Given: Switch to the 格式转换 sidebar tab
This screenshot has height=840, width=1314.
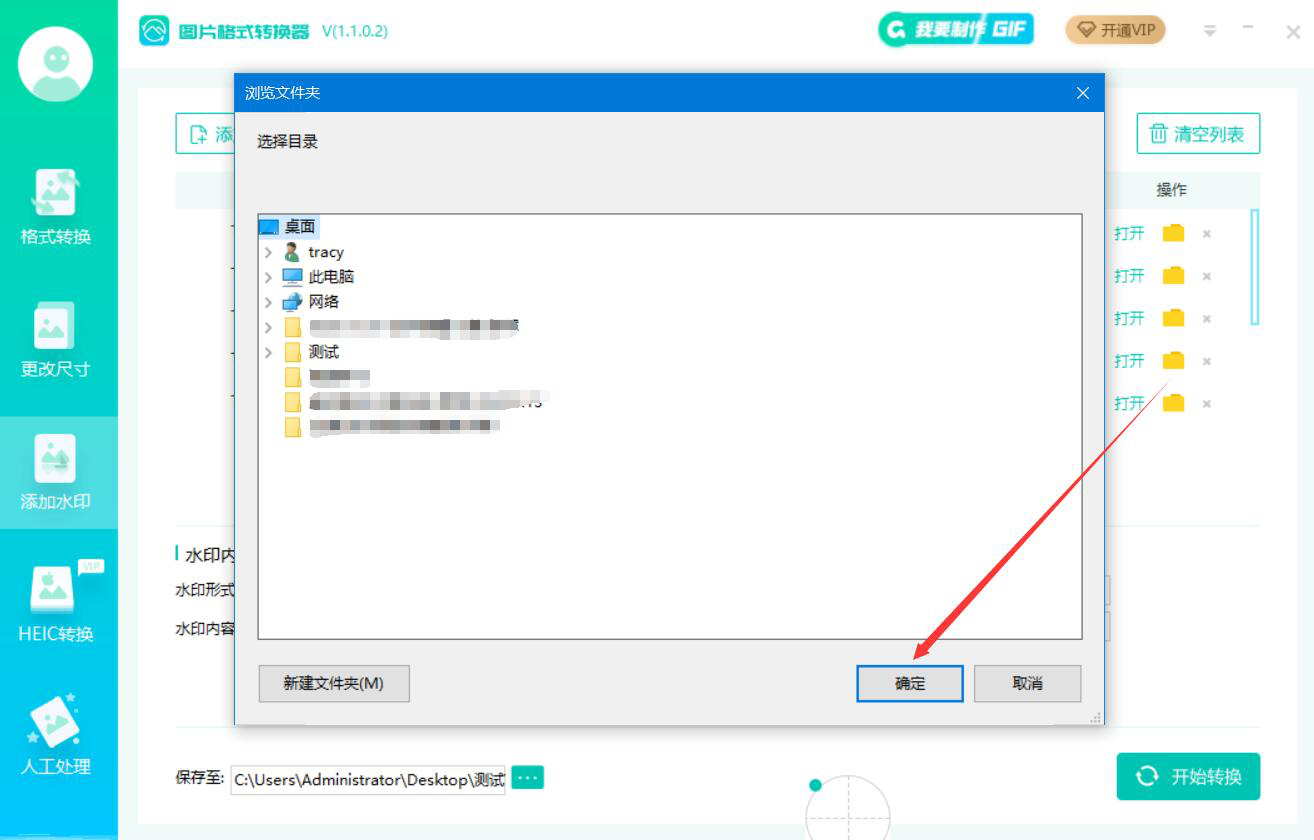Looking at the screenshot, I should 56,208.
